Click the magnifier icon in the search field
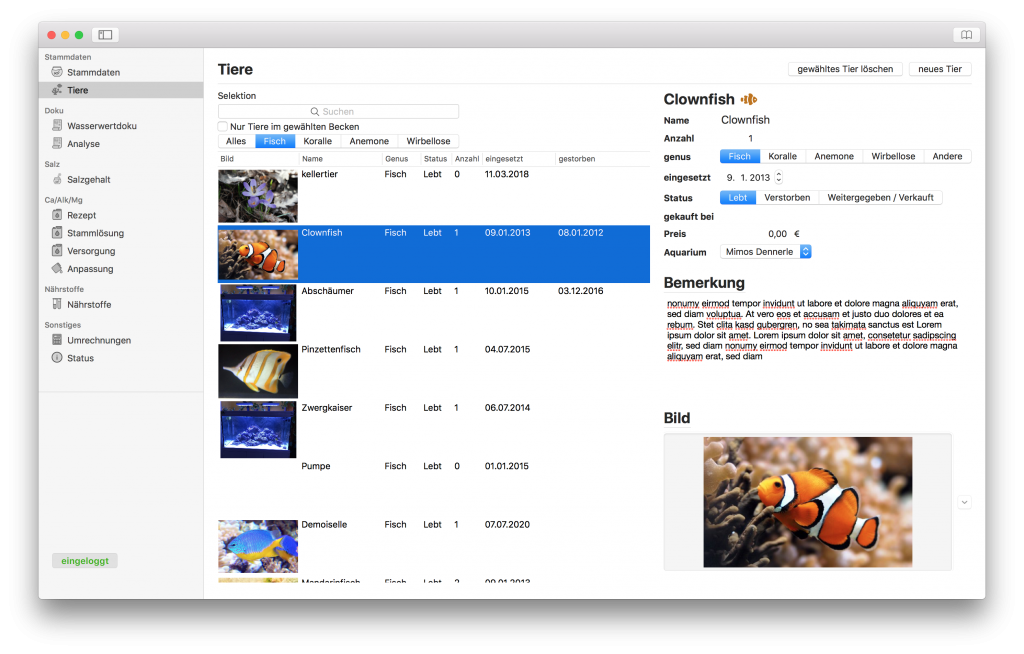Viewport: 1024px width, 654px height. 315,112
